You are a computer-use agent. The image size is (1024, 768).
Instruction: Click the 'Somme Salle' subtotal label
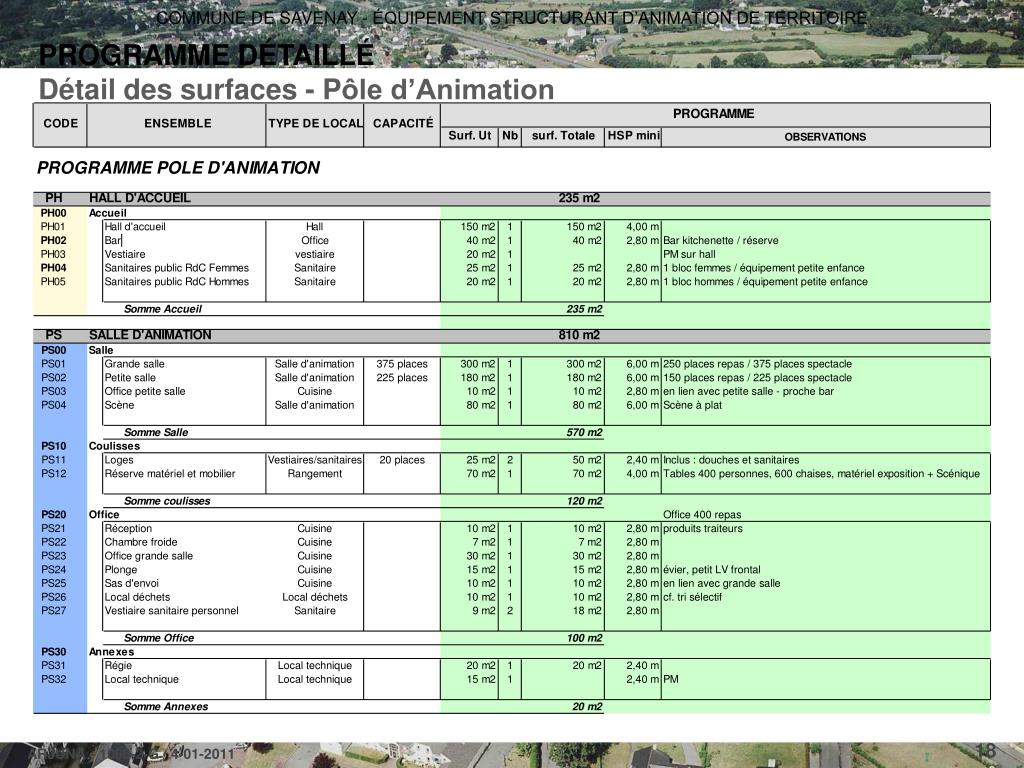click(x=156, y=432)
